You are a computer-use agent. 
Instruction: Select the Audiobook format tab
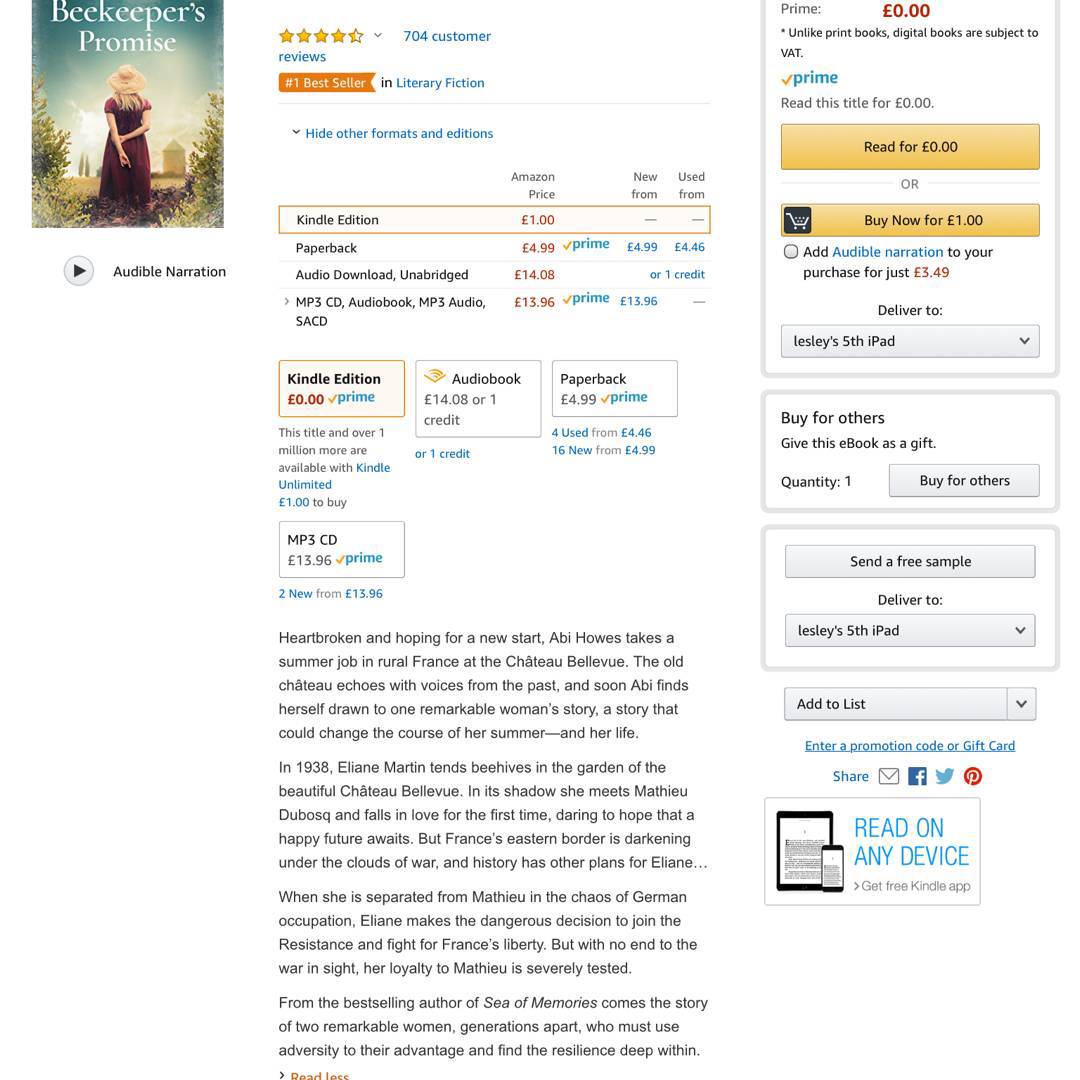point(478,399)
